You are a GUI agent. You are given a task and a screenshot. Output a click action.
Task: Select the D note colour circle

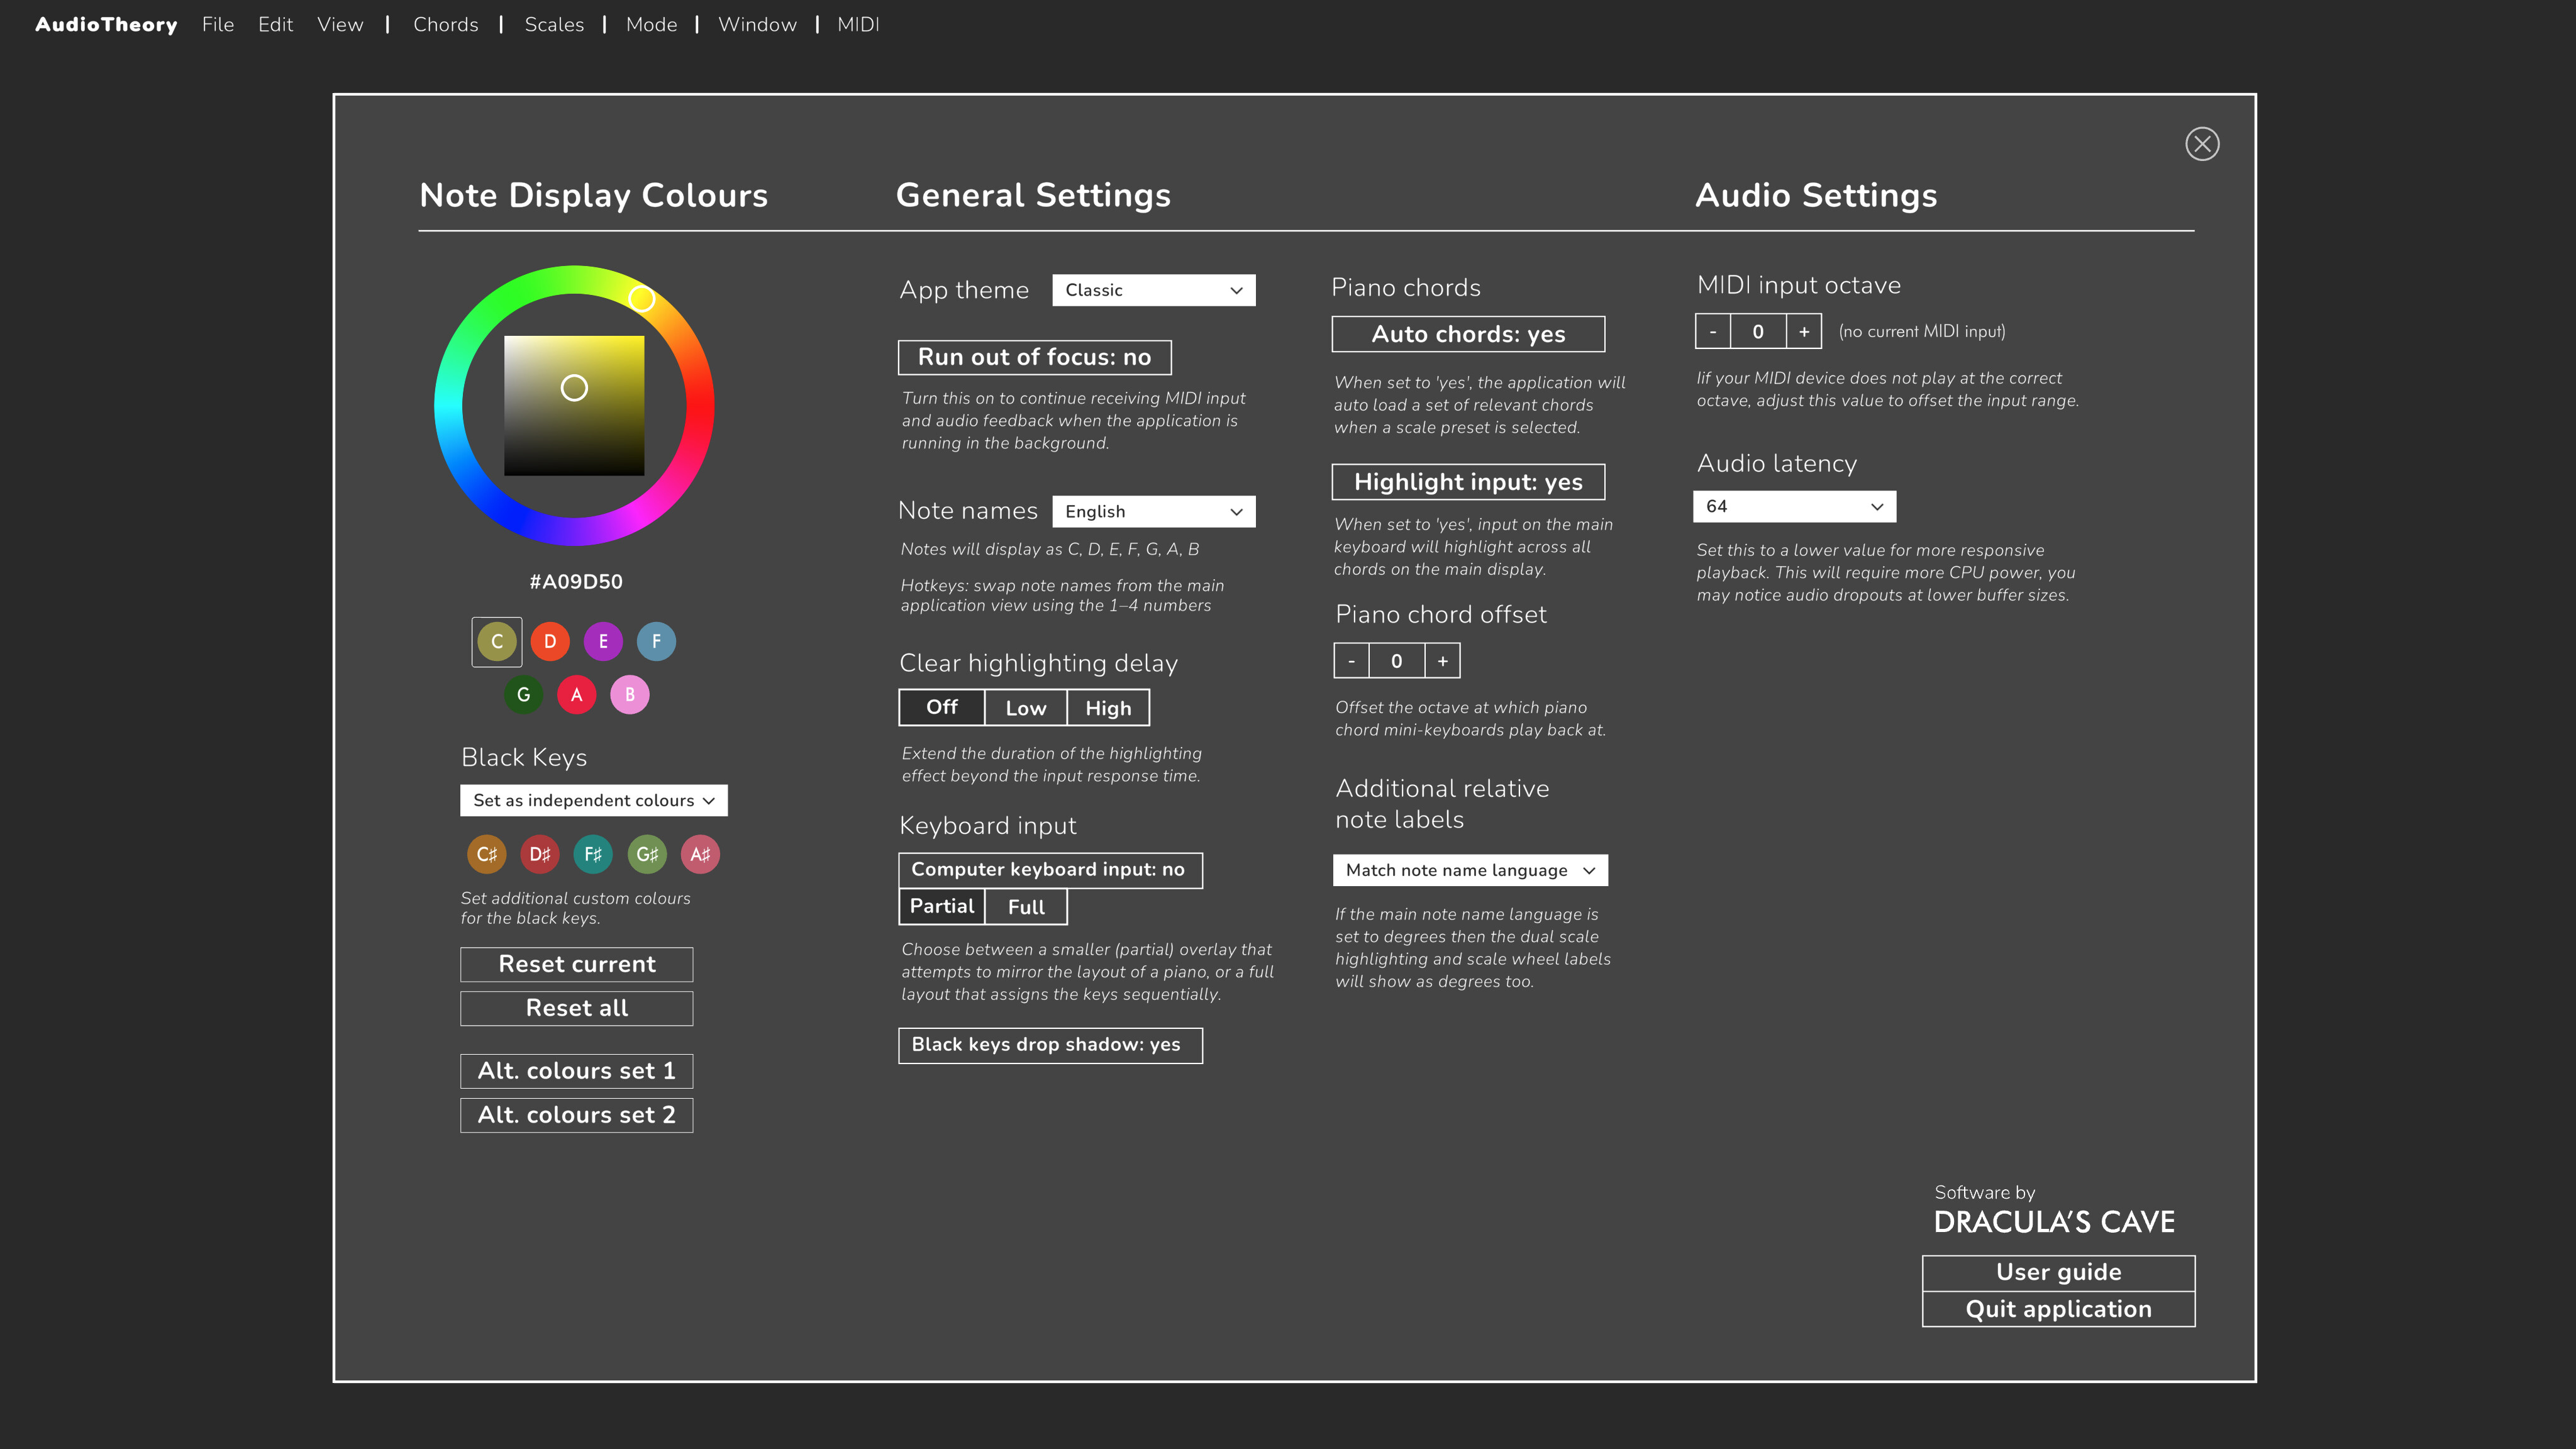pos(550,641)
